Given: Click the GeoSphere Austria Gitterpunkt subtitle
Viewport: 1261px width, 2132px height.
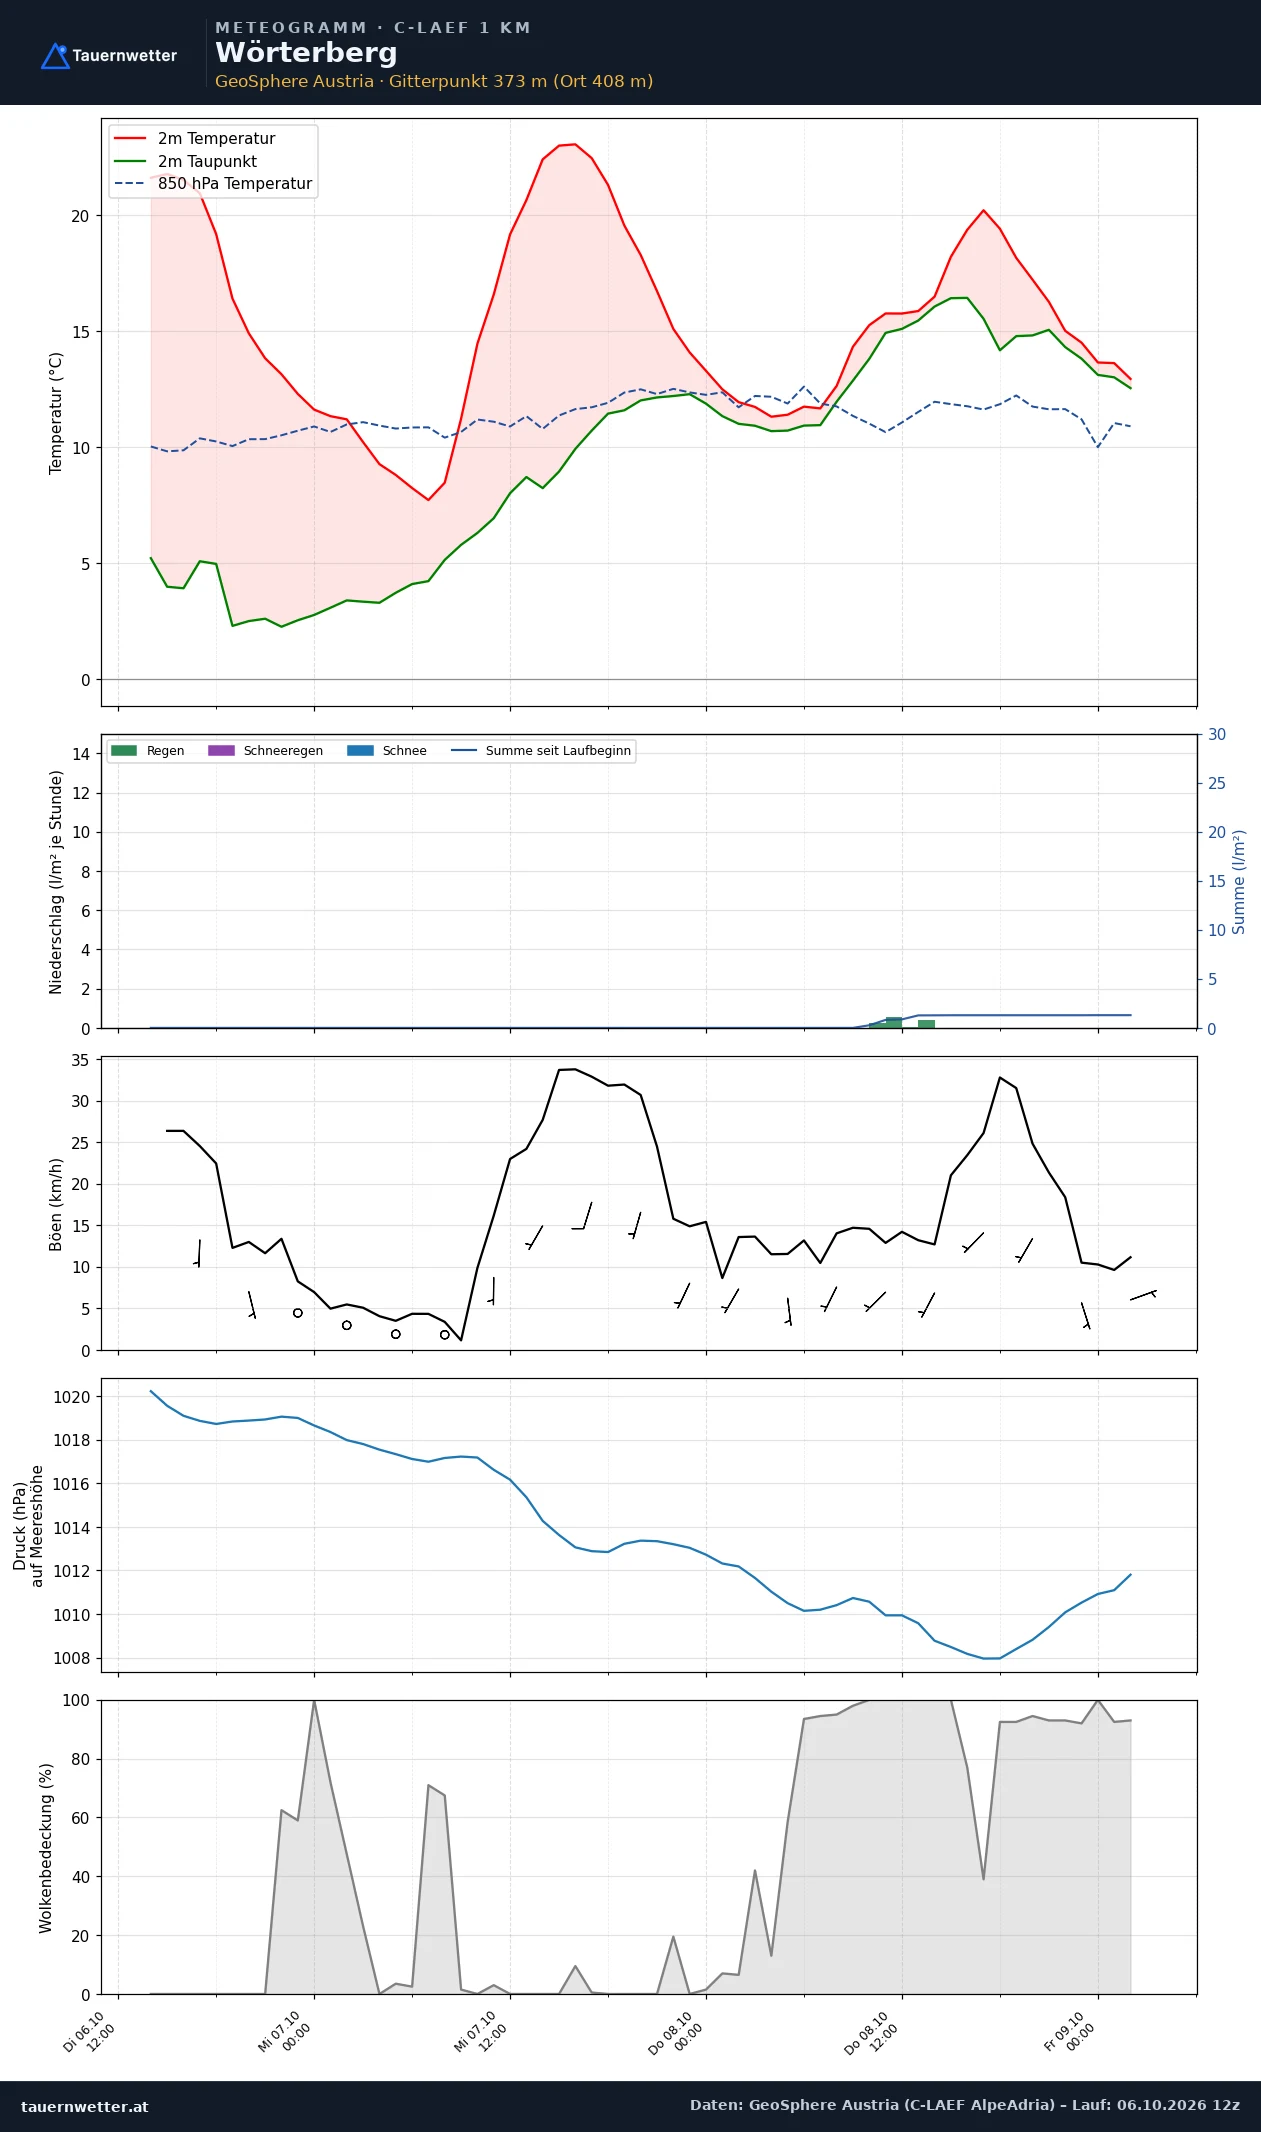Looking at the screenshot, I should tap(434, 81).
